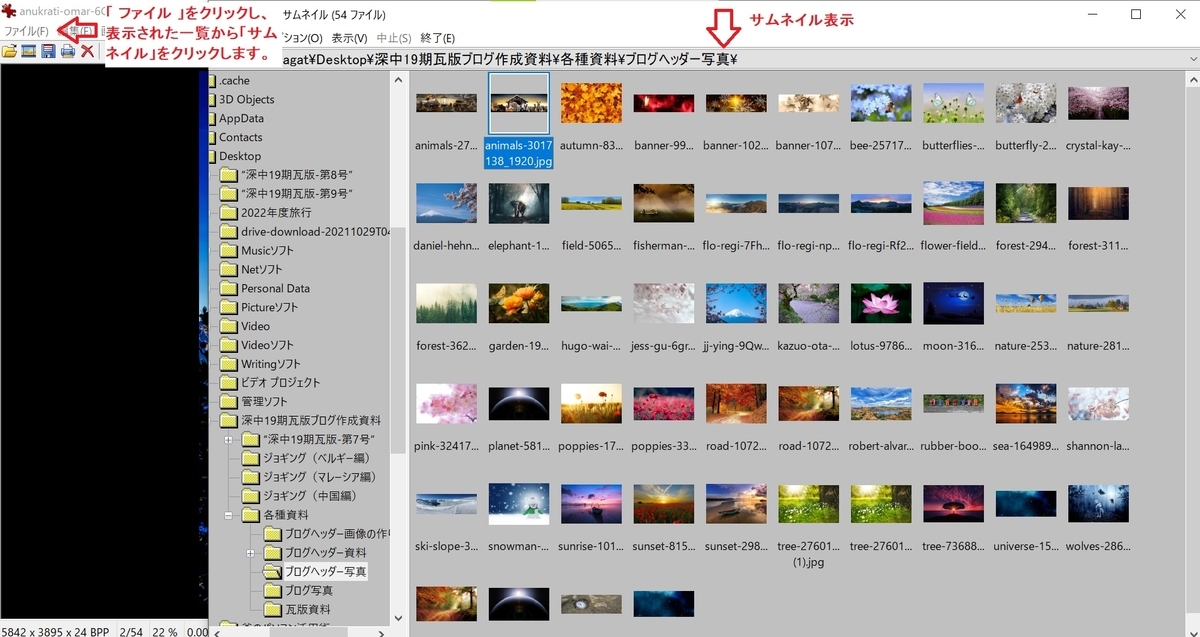Click the "5842 x 3895 x 24 BPP" status text
The image size is (1200, 637).
click(56, 632)
